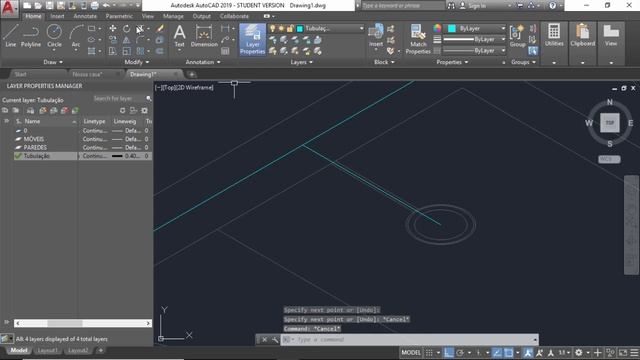Click Sign In link in title bar
Screen dimensions: 640x360
tap(477, 6)
